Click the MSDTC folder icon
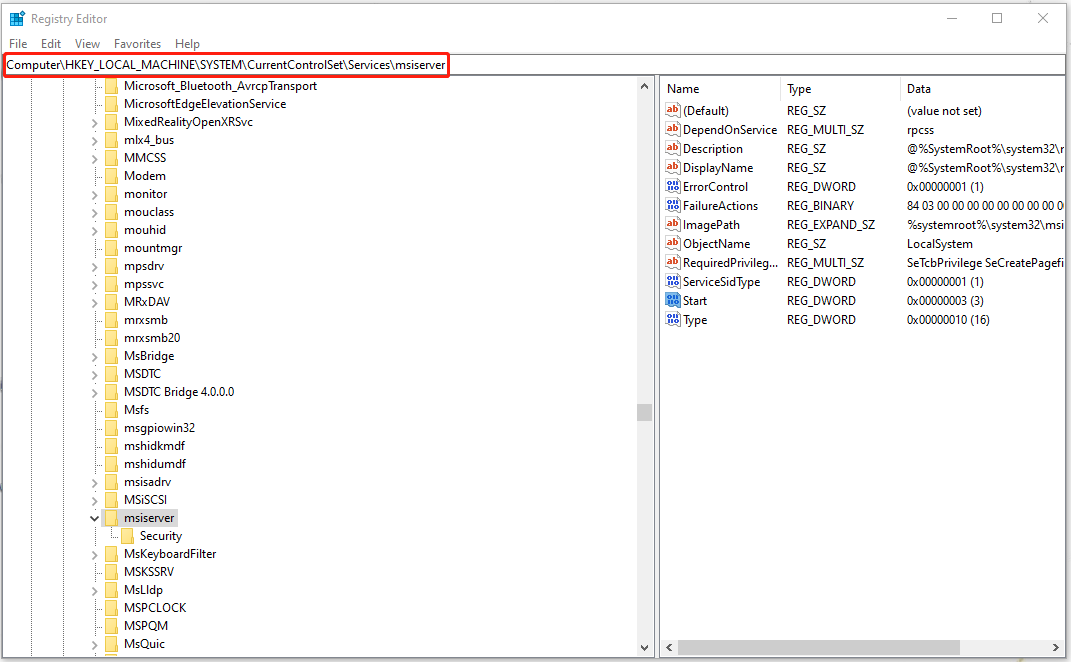Image resolution: width=1071 pixels, height=662 pixels. point(111,374)
